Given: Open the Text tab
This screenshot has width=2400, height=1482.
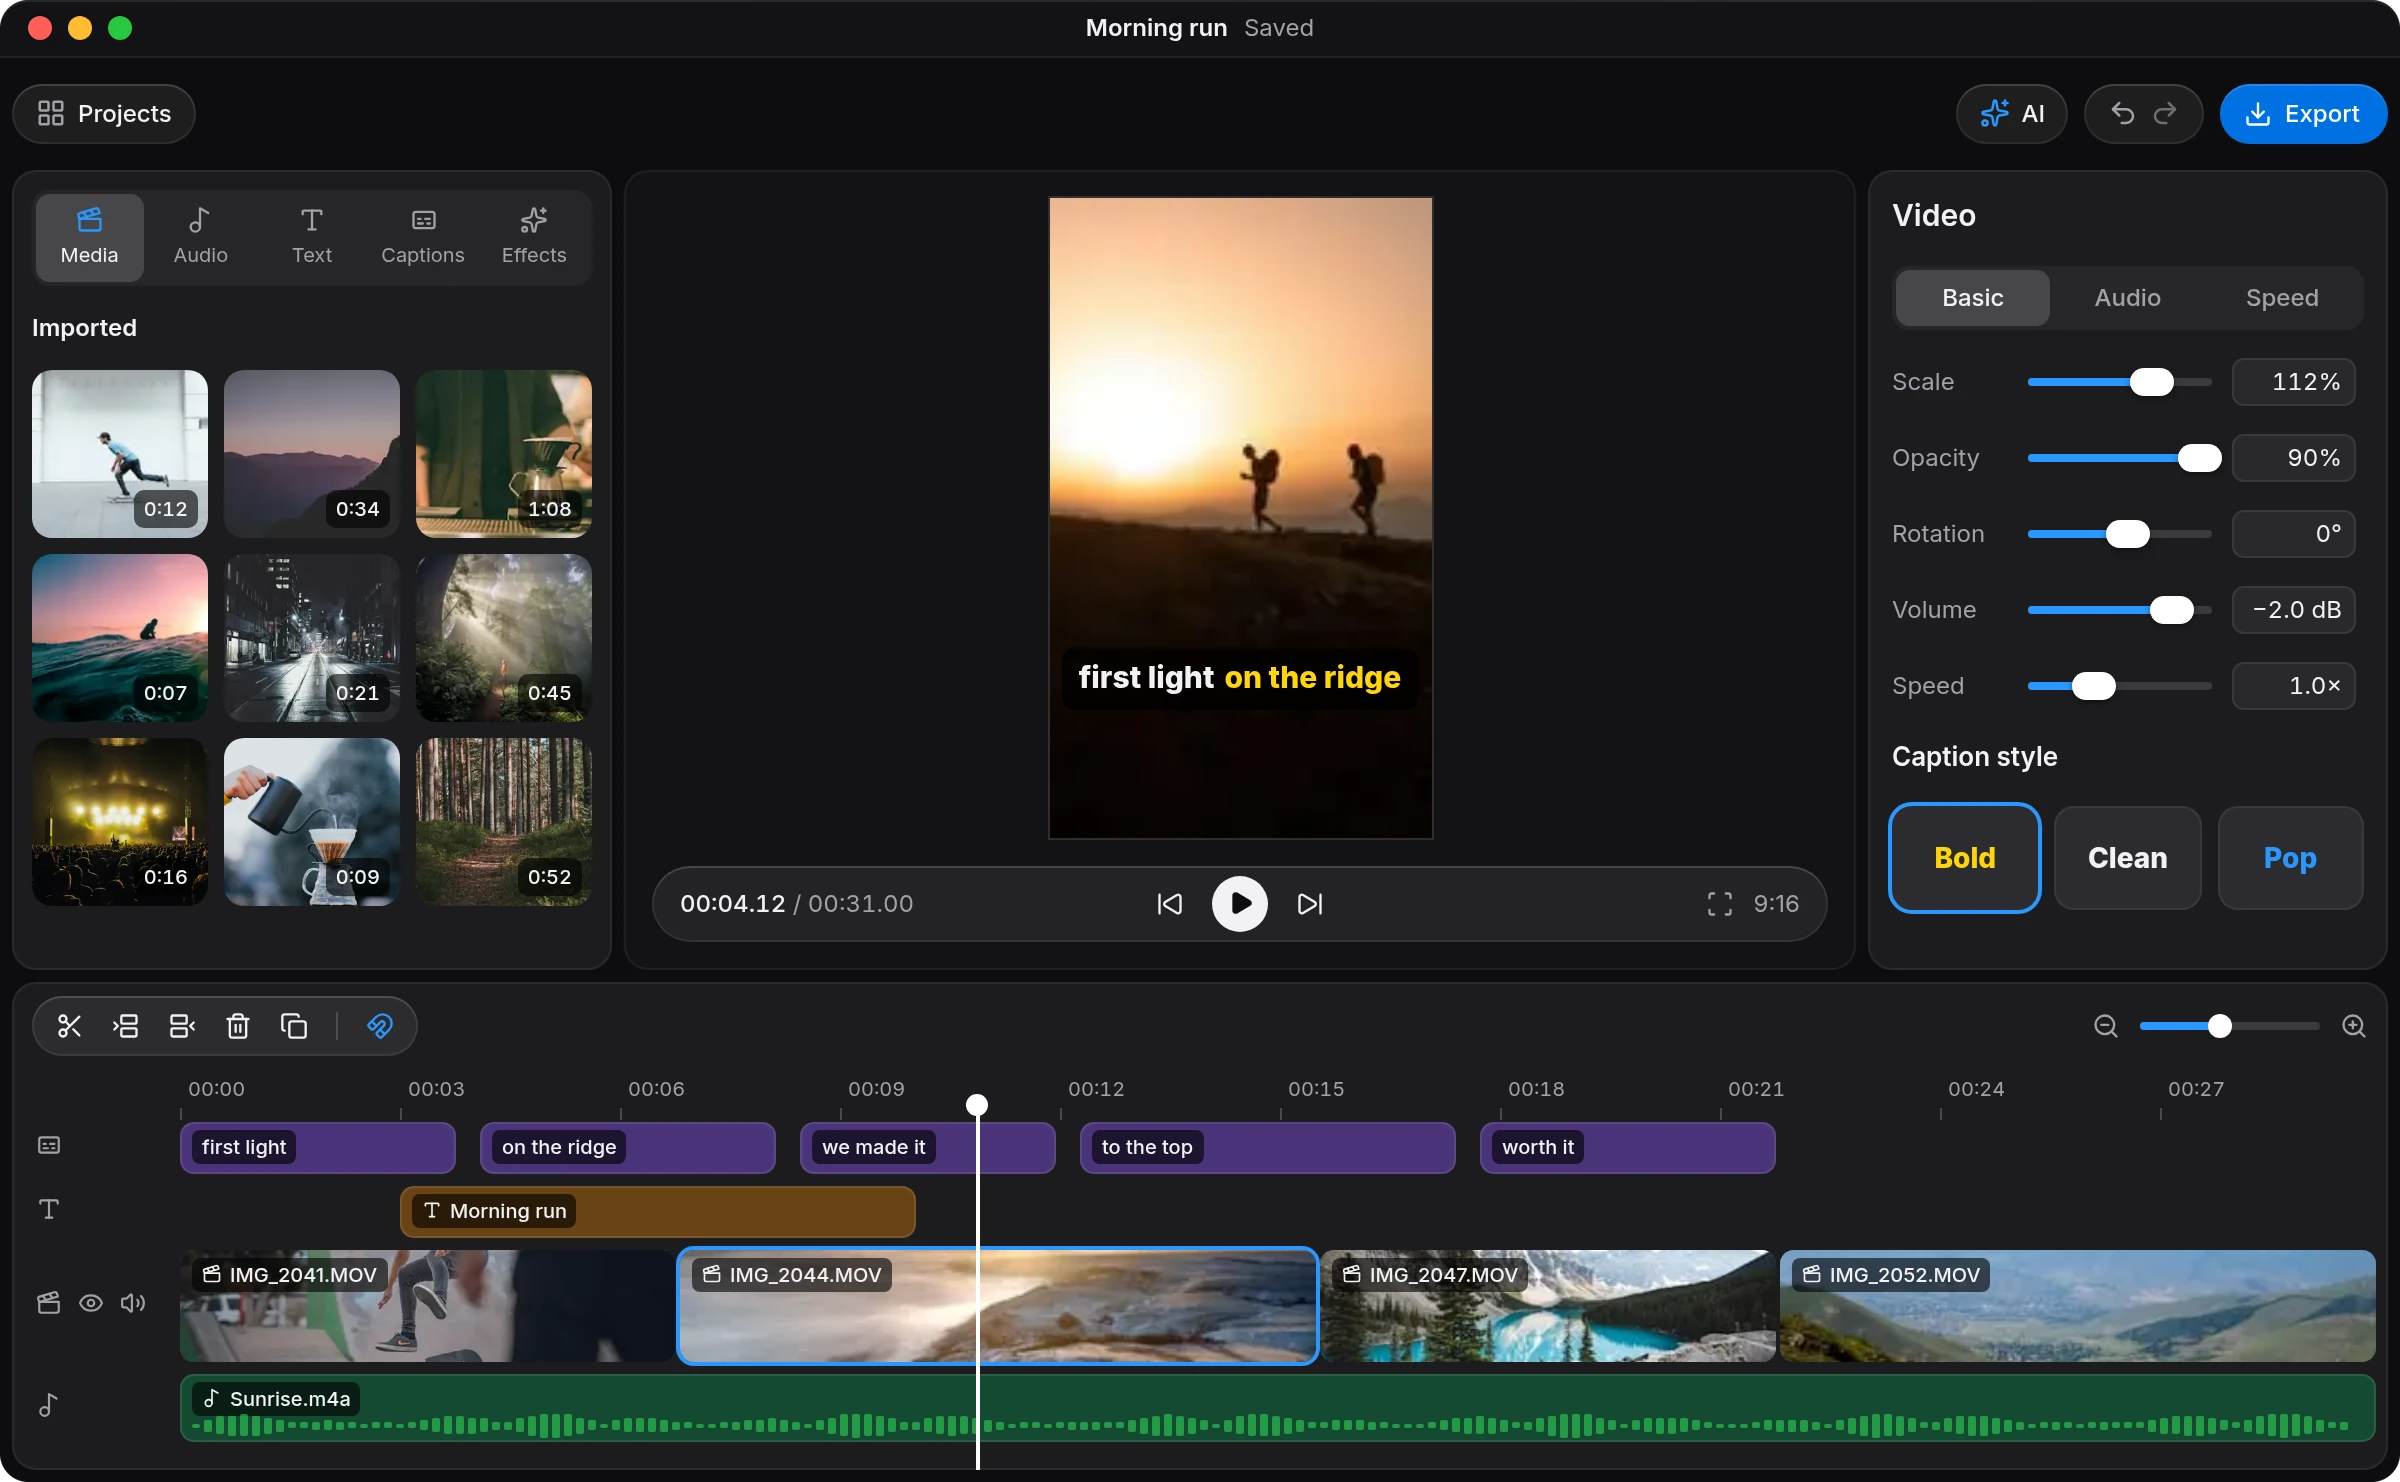Looking at the screenshot, I should tap(312, 237).
